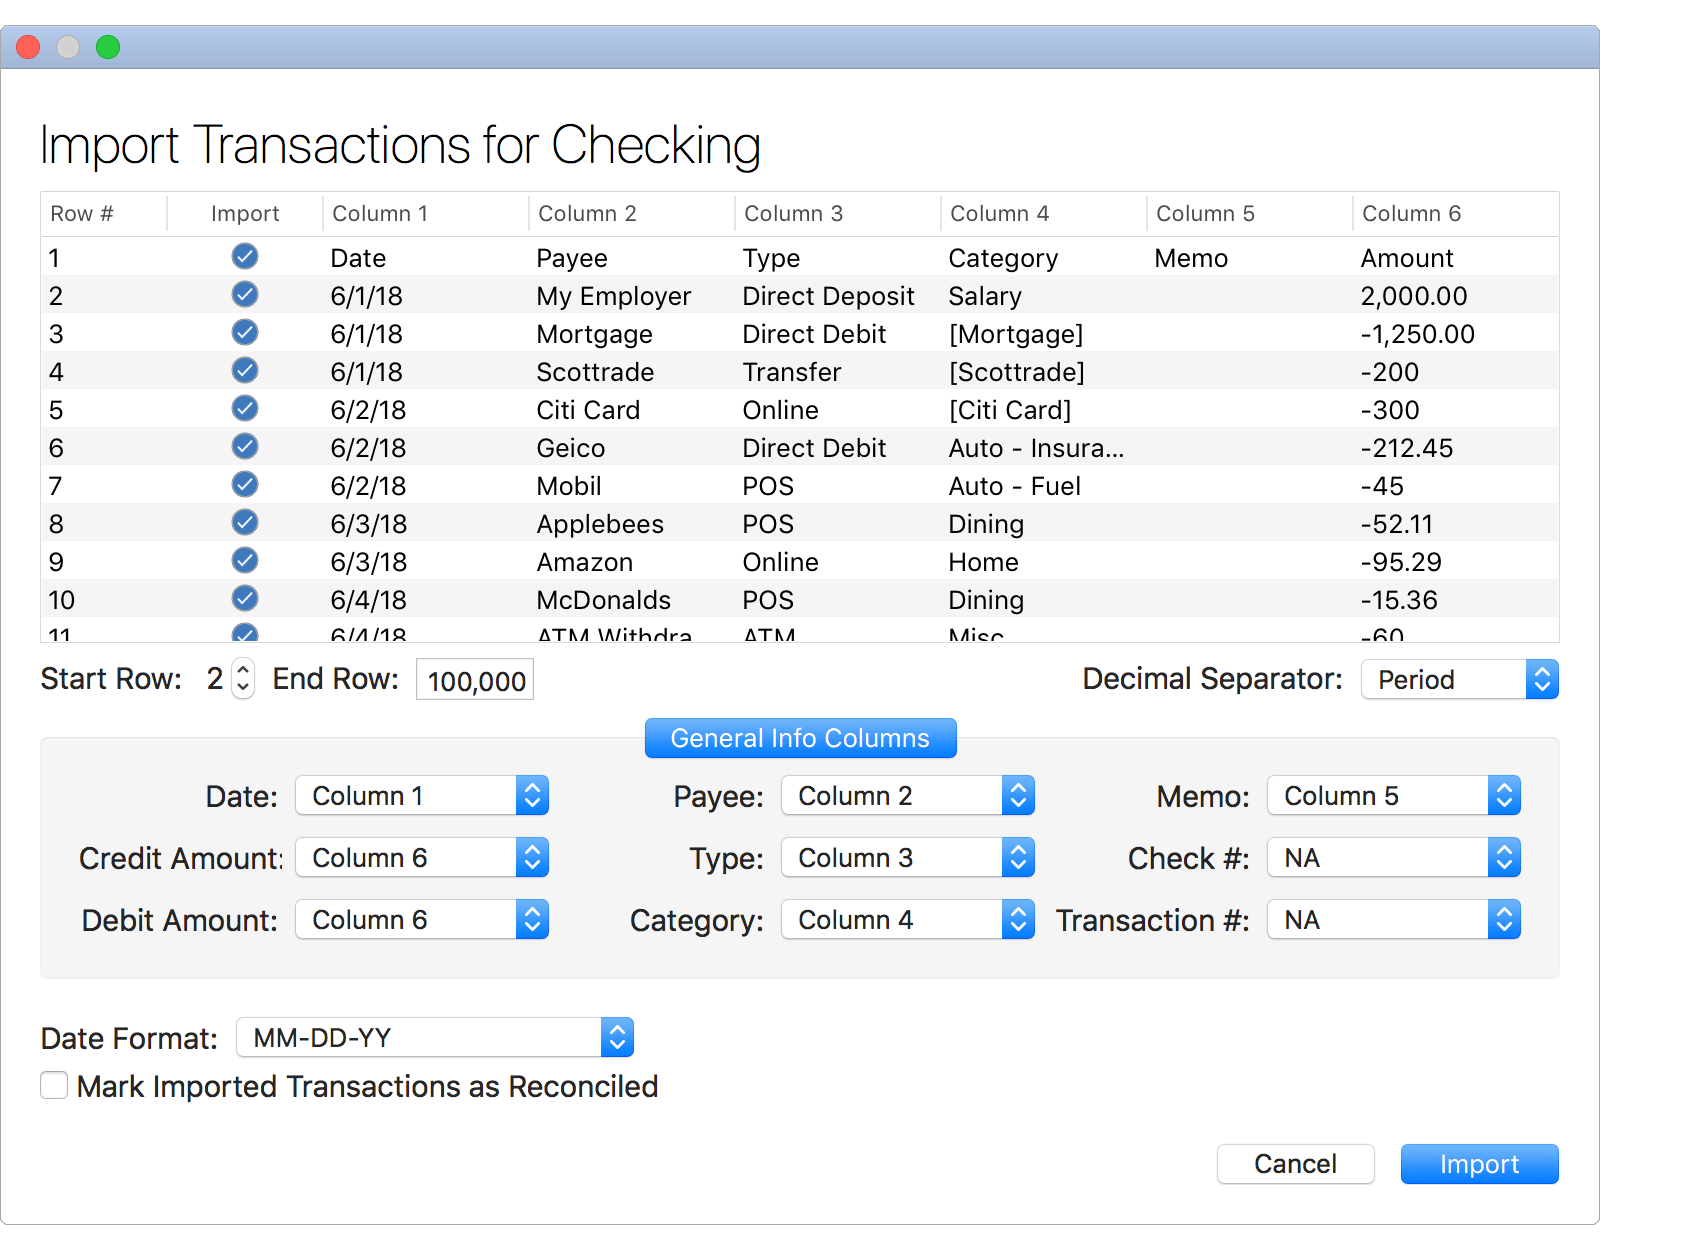
Task: Toggle import off for the Amazon row
Action: pyautogui.click(x=245, y=560)
